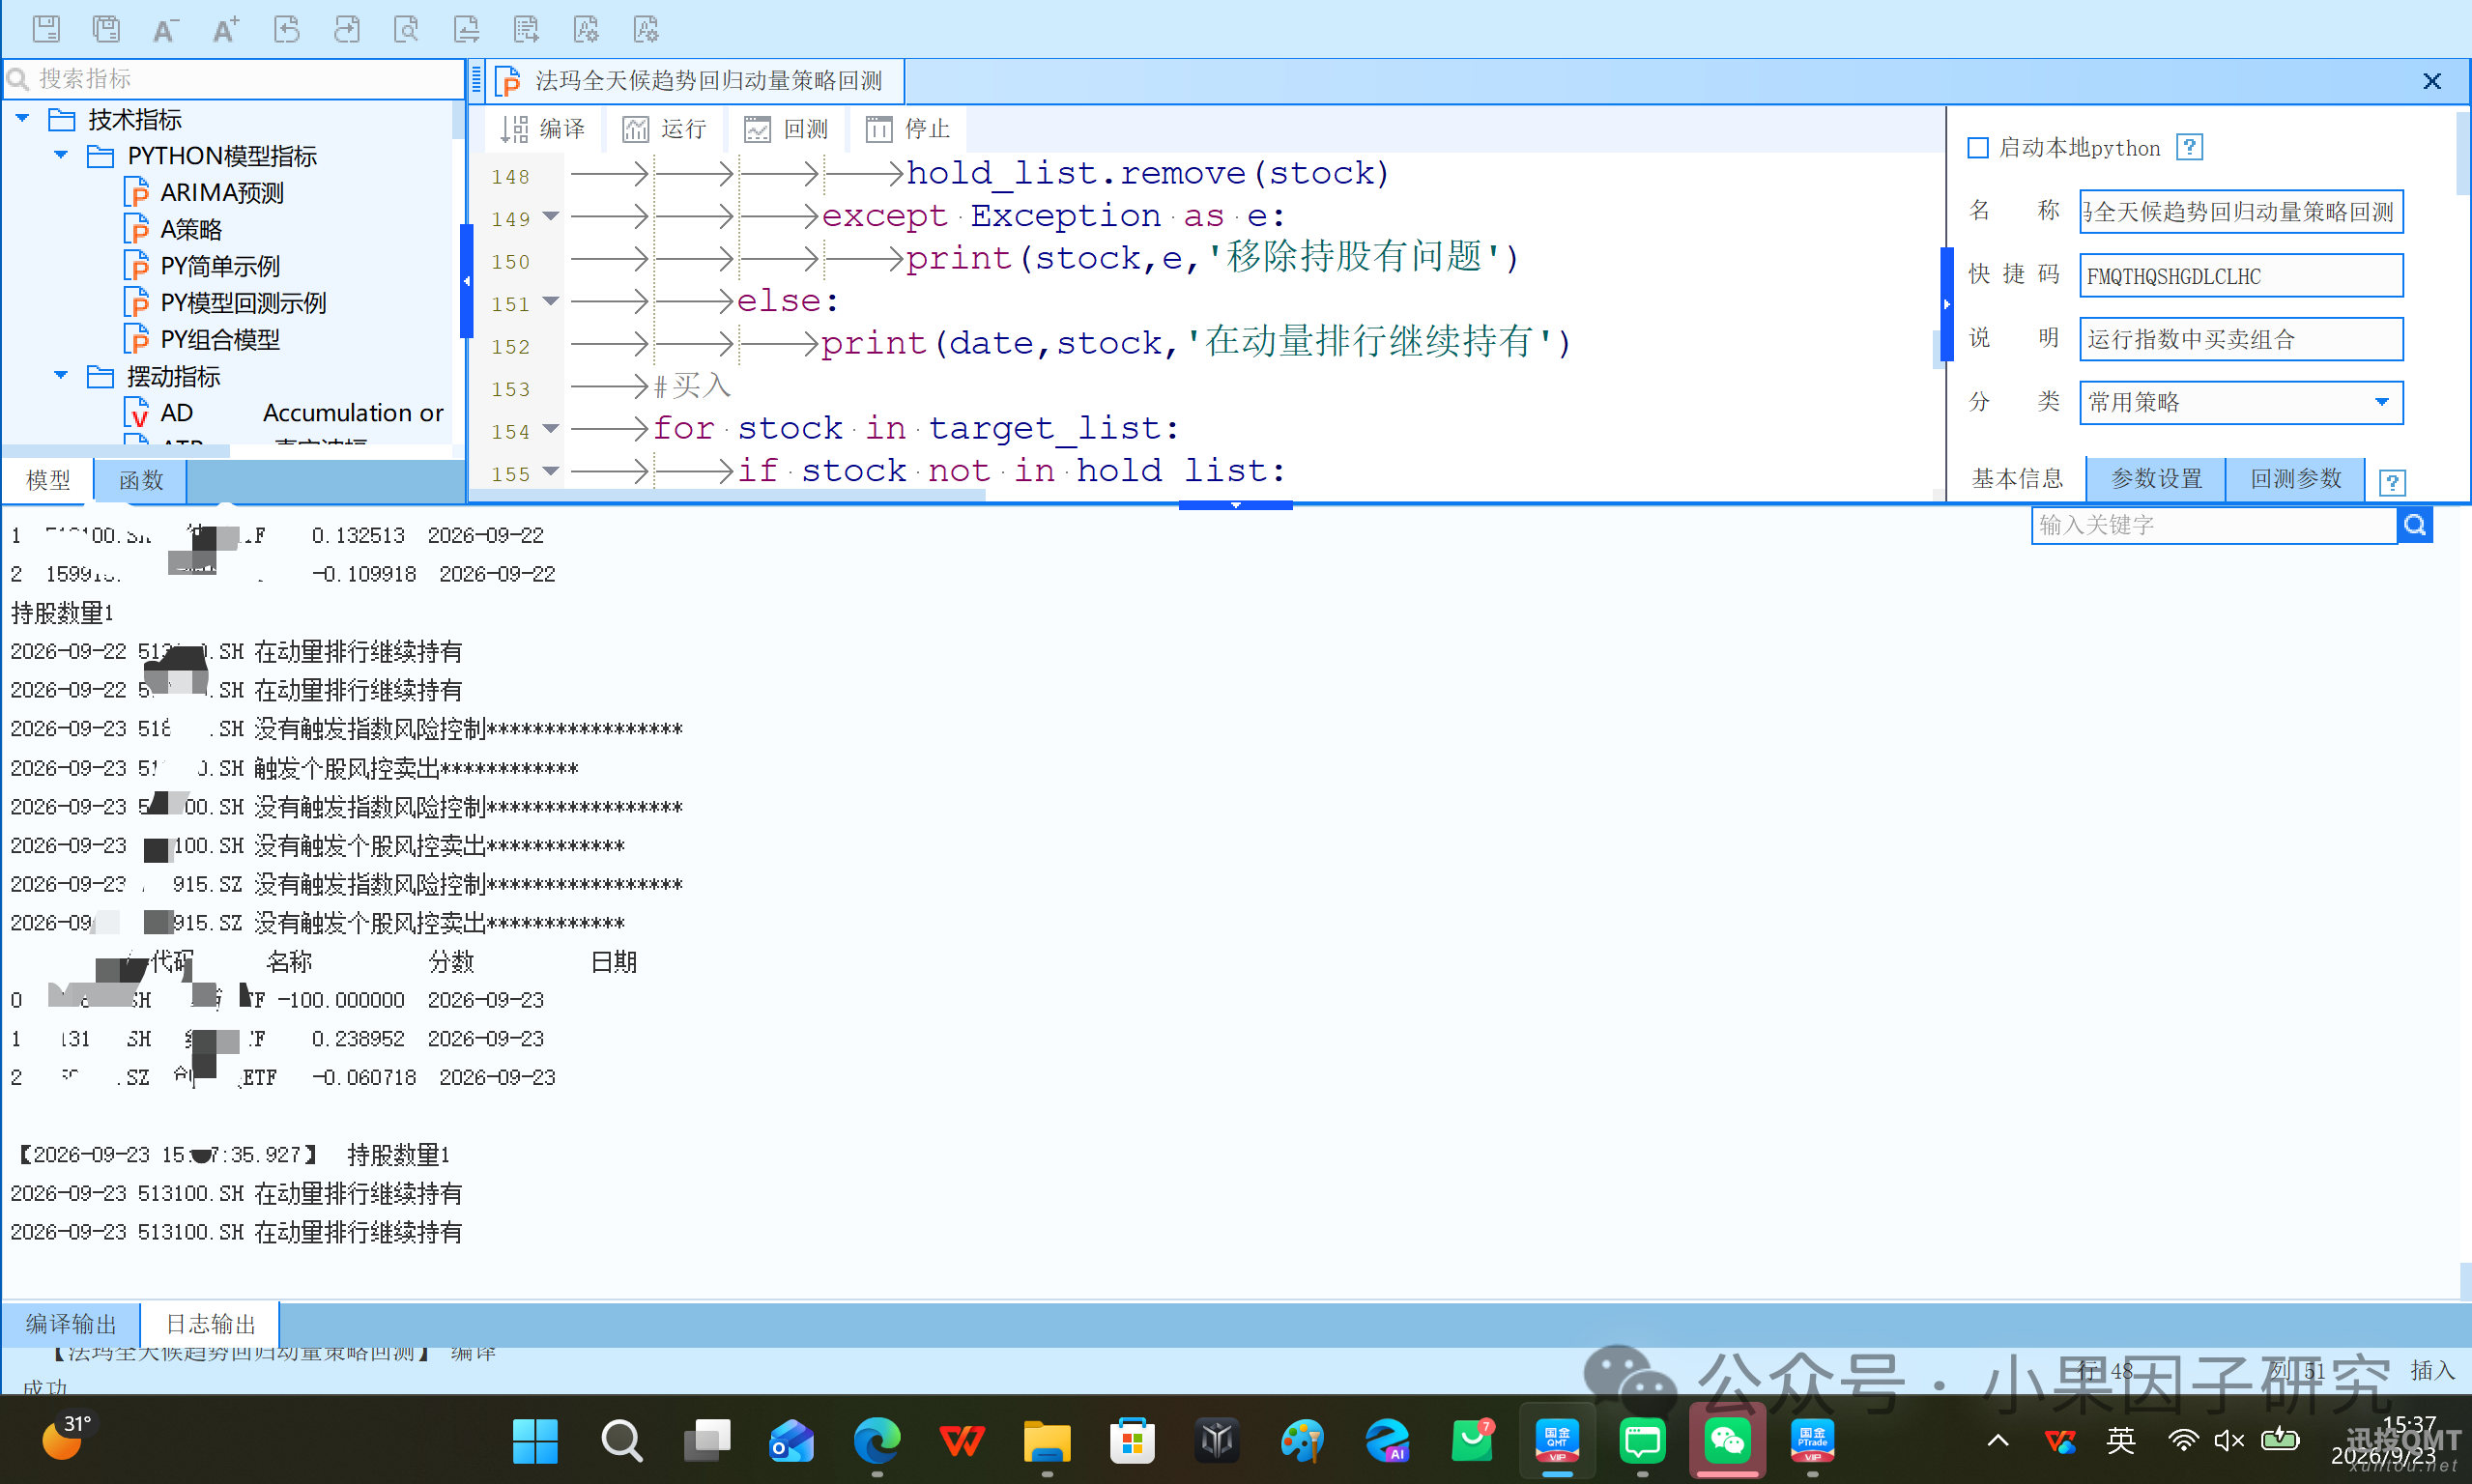The height and width of the screenshot is (1484, 2472).
Task: Open help icon next to 启动本地python
Action: 2189,147
